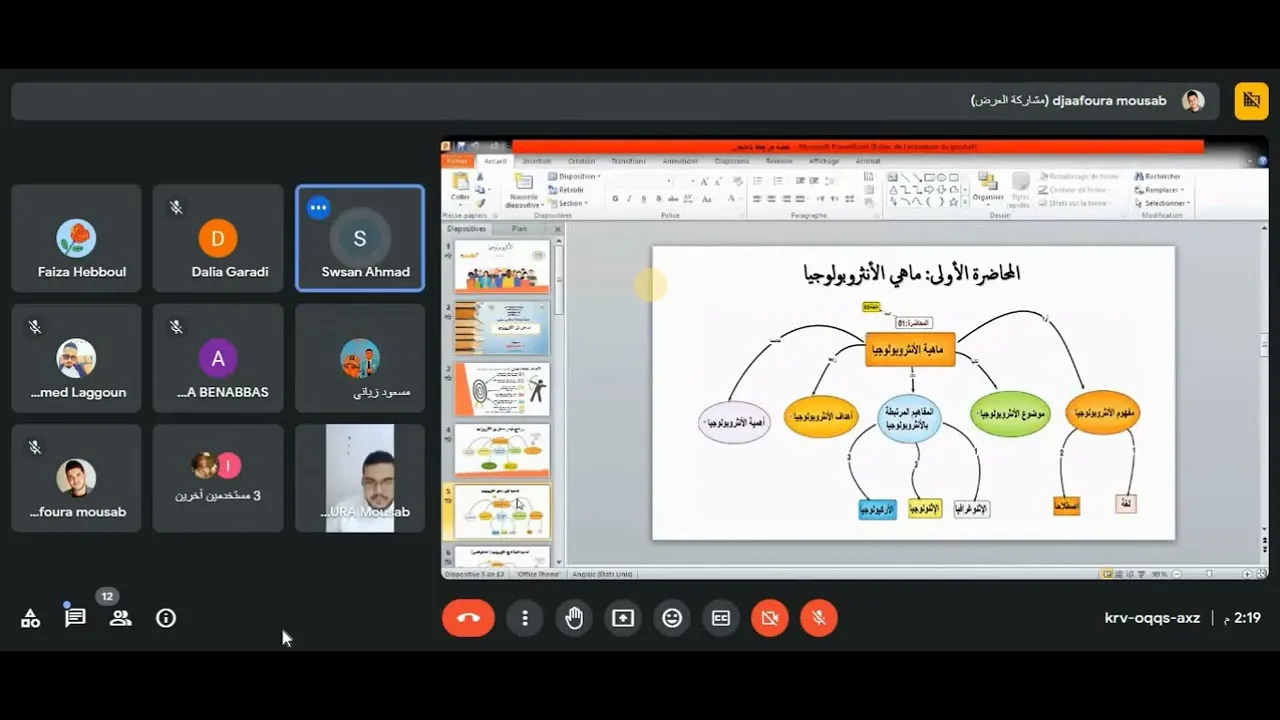The image size is (1280, 720).
Task: Select the Dalia Garadi participant tile
Action: (x=218, y=238)
